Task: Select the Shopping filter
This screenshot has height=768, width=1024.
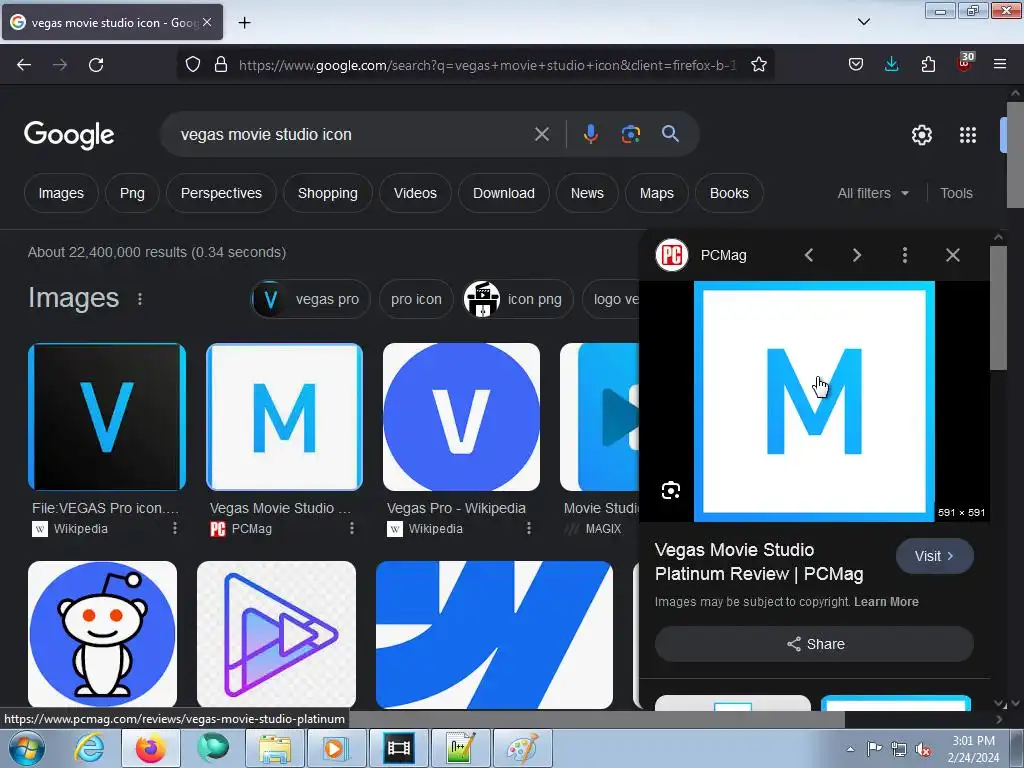Action: (x=328, y=193)
